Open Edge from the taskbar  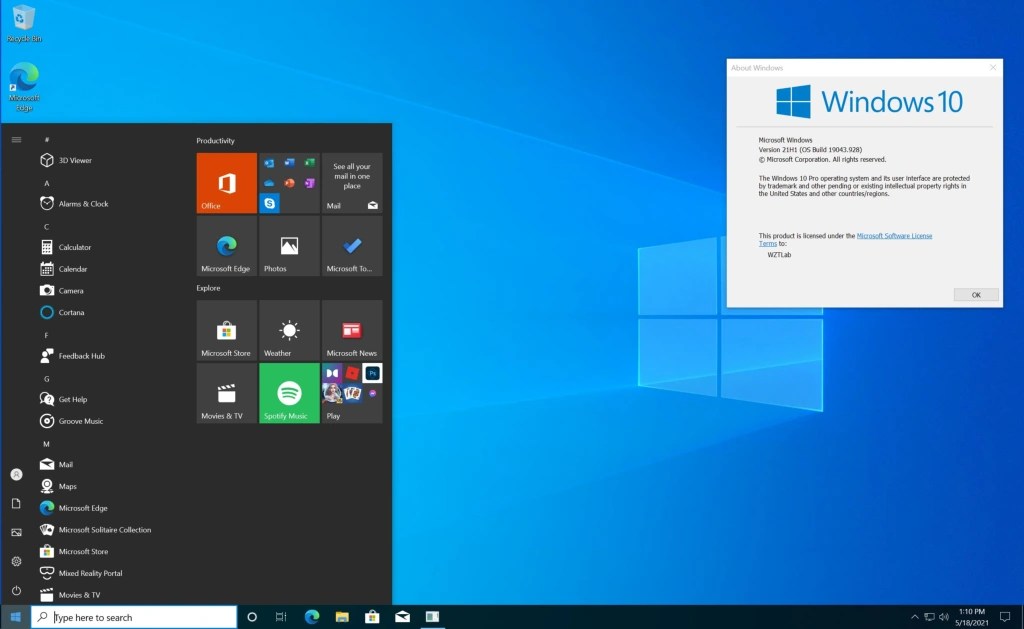pos(312,617)
